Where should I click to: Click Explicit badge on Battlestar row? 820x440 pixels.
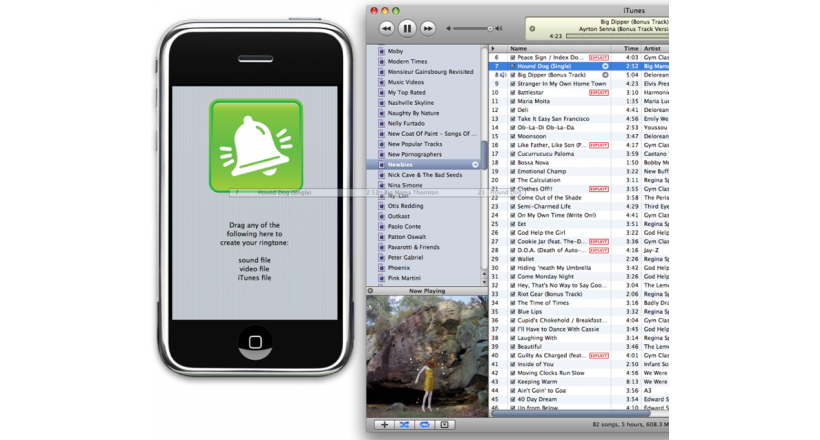click(x=599, y=93)
